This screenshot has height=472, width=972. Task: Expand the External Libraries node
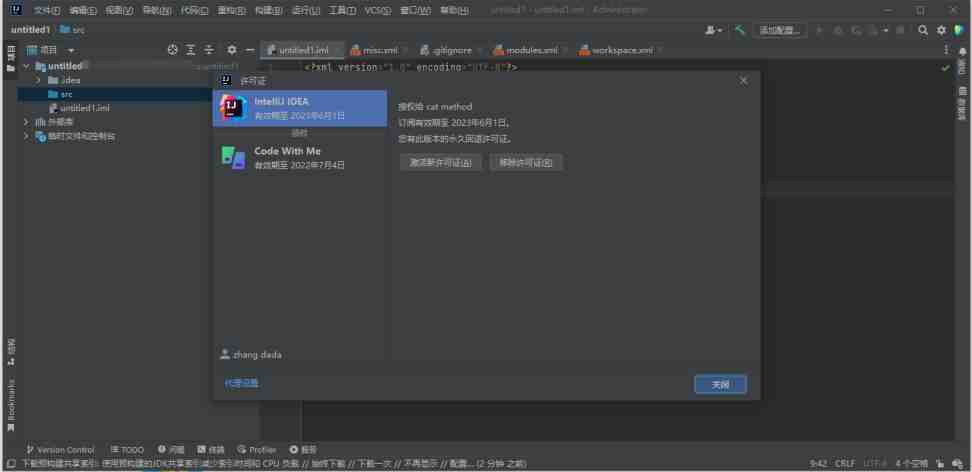[x=26, y=122]
